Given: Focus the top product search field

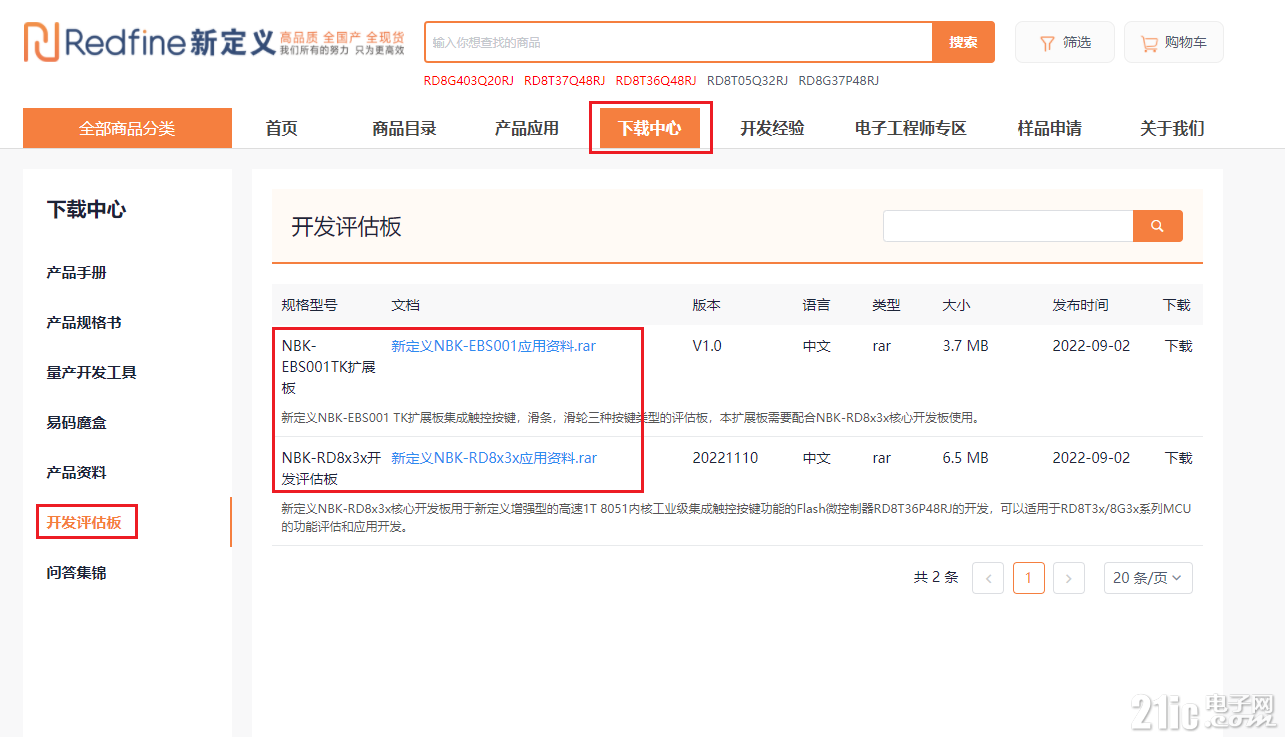Looking at the screenshot, I should tap(678, 42).
